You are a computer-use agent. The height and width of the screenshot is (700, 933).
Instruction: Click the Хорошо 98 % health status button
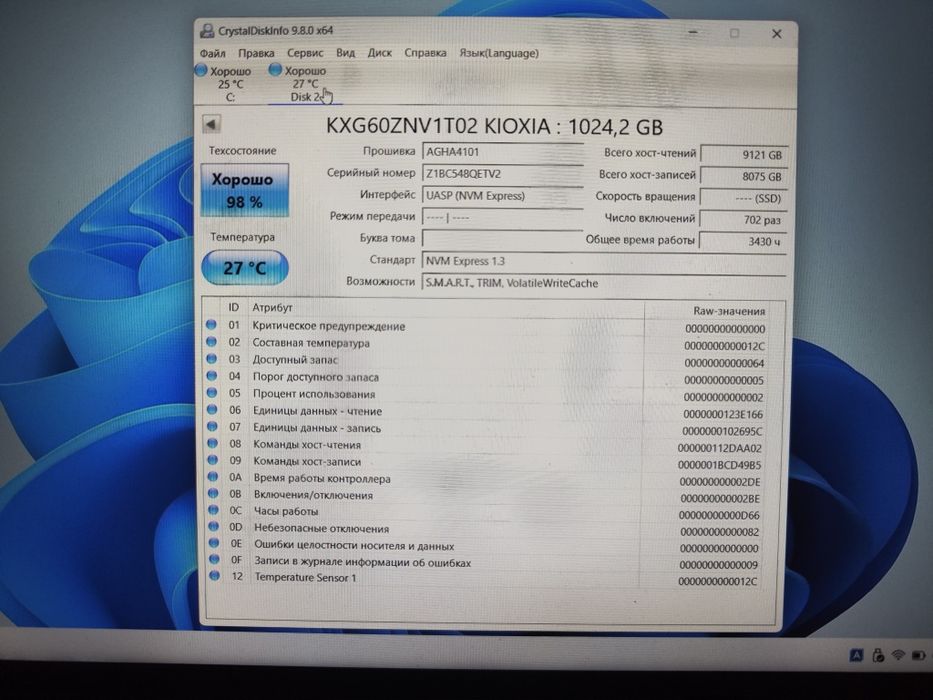(245, 190)
